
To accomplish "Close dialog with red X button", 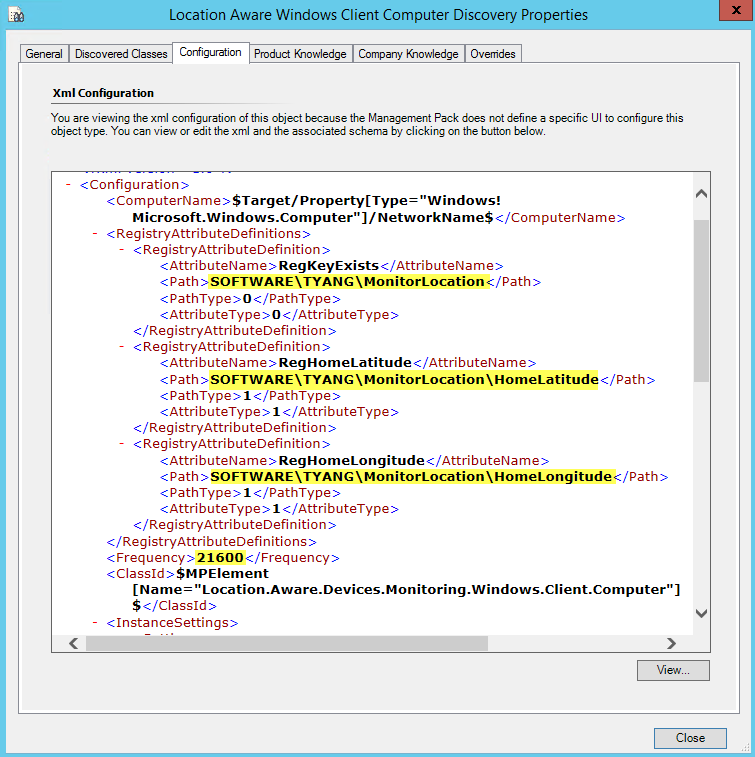I will (x=737, y=10).
